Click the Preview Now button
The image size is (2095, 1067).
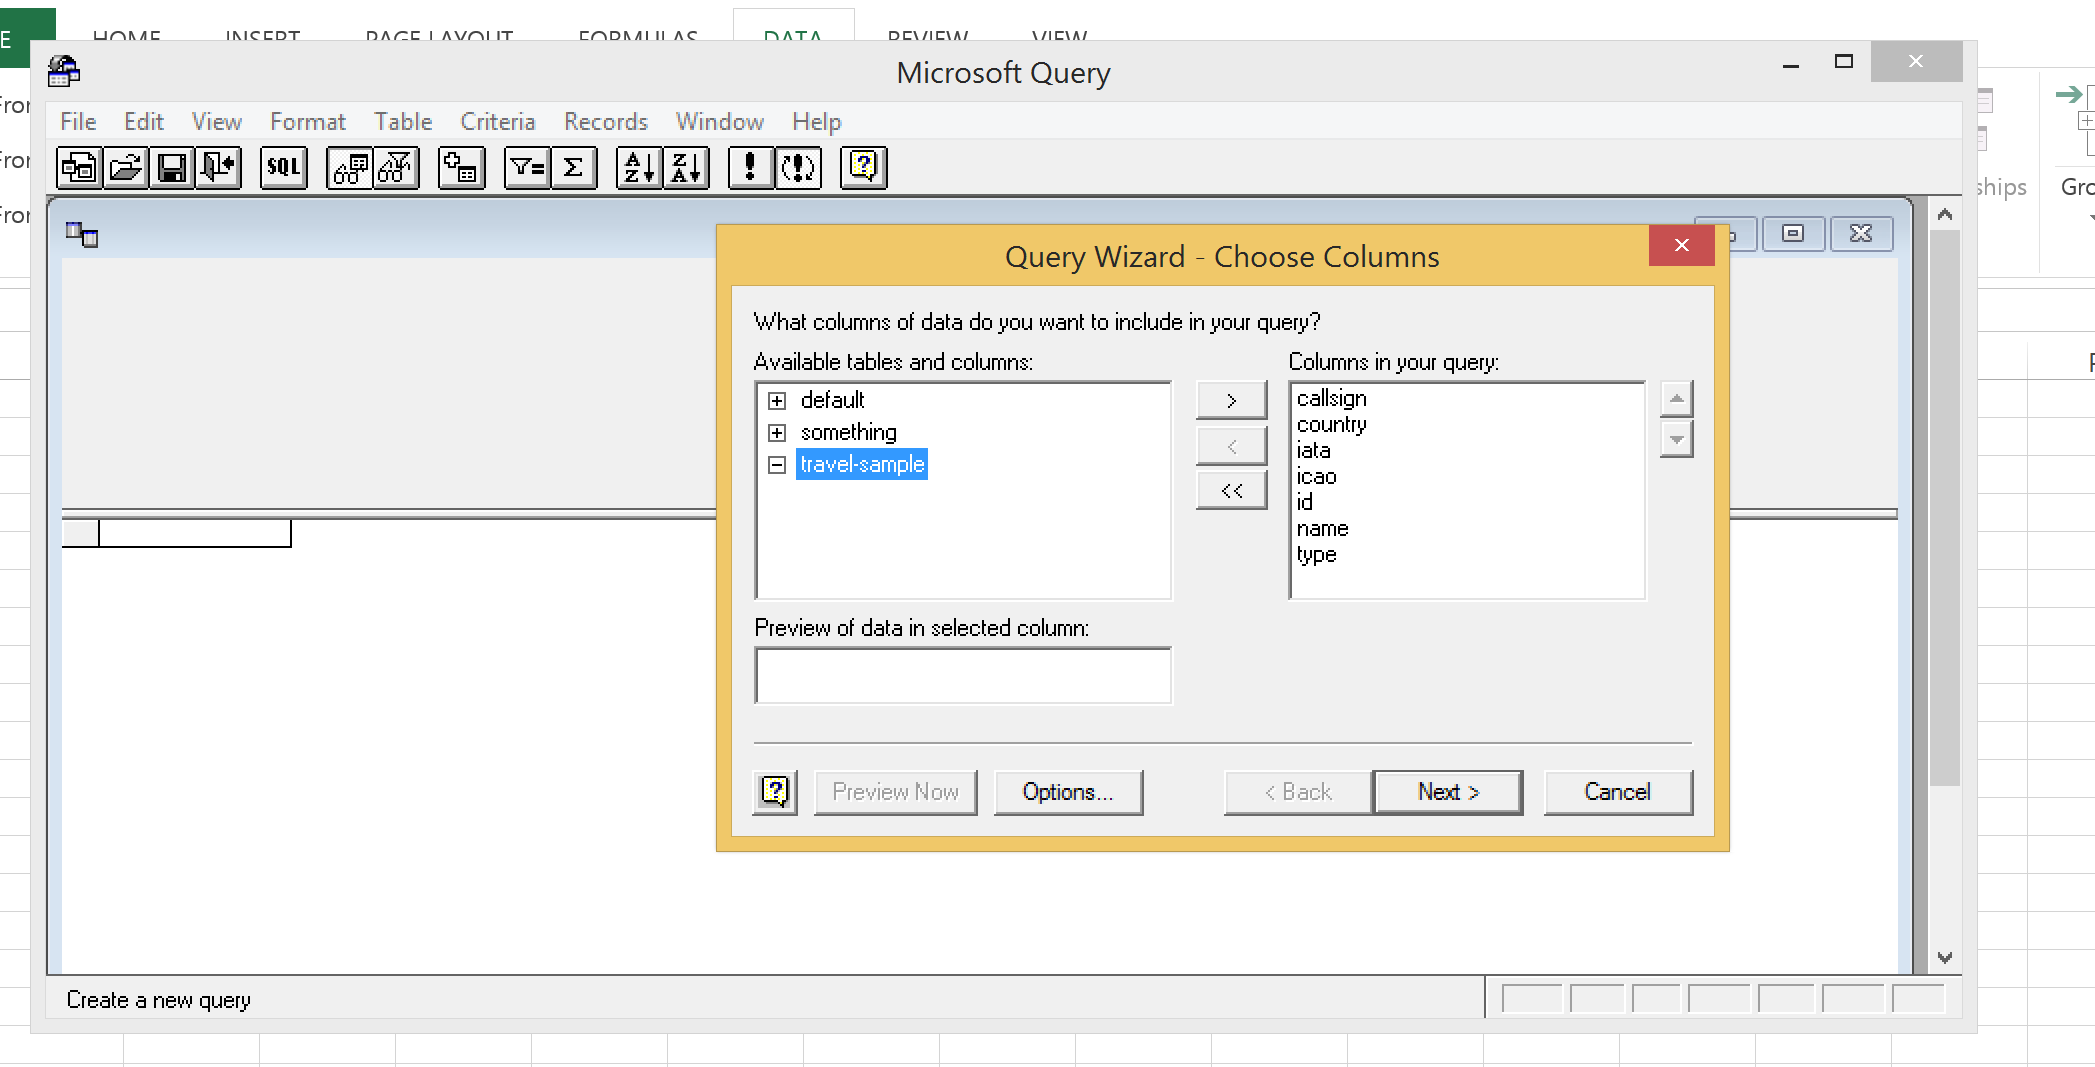895,792
